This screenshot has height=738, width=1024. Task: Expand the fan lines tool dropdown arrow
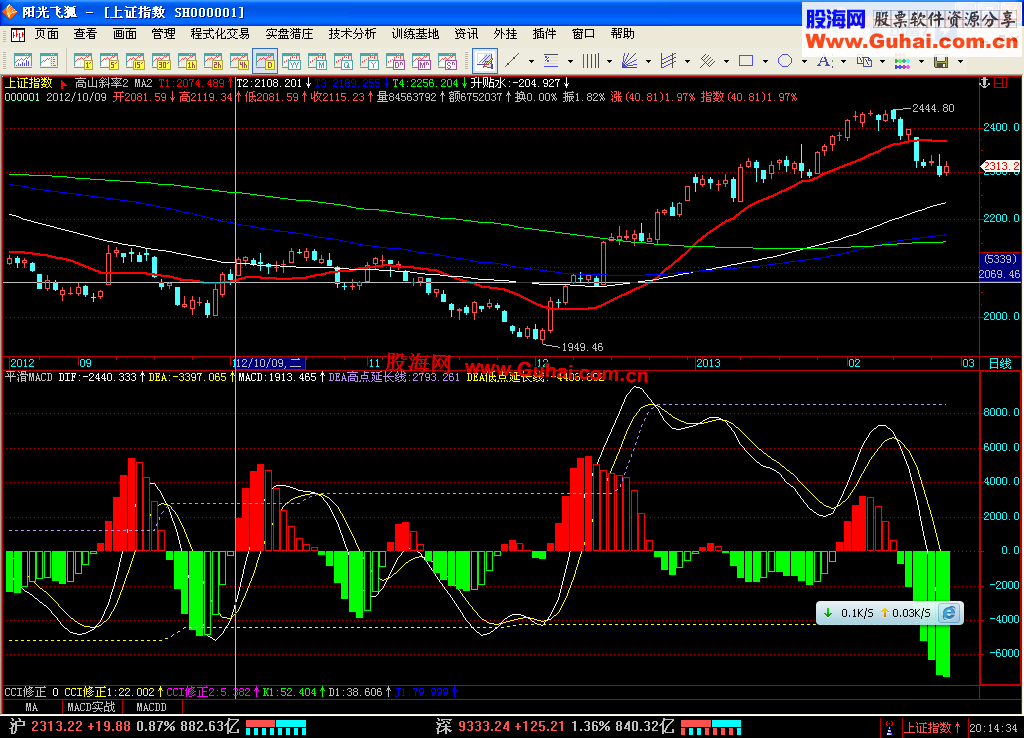[648, 62]
